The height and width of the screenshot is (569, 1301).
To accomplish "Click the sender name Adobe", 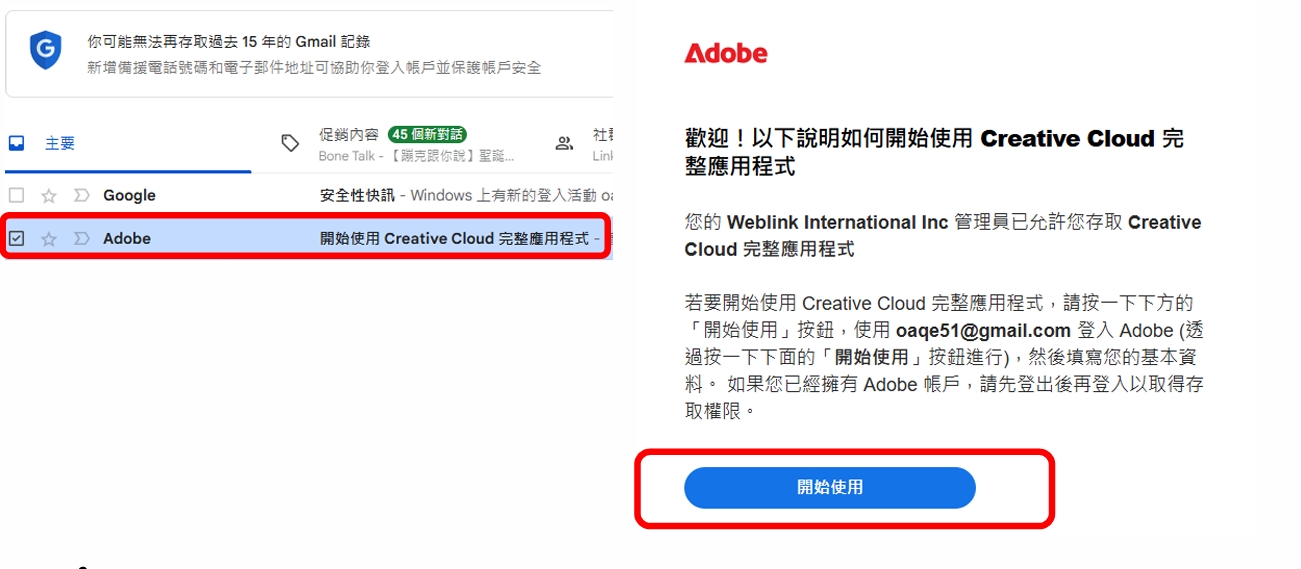I will [127, 238].
